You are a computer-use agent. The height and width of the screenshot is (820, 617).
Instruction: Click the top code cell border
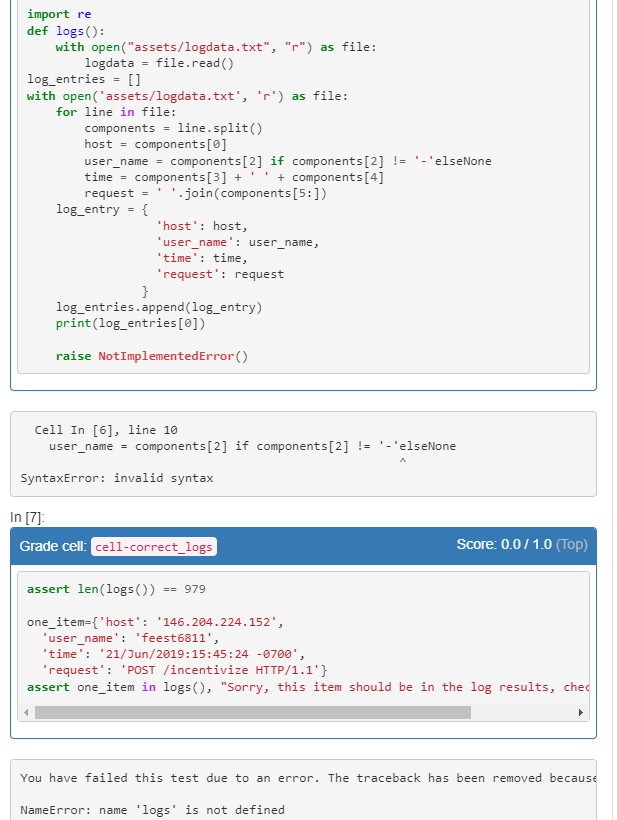[x=300, y=5]
